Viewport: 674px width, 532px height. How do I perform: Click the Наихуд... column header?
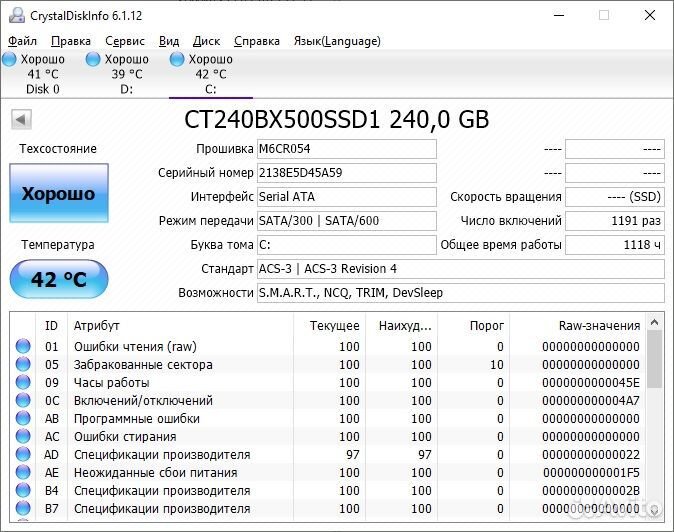tap(402, 326)
